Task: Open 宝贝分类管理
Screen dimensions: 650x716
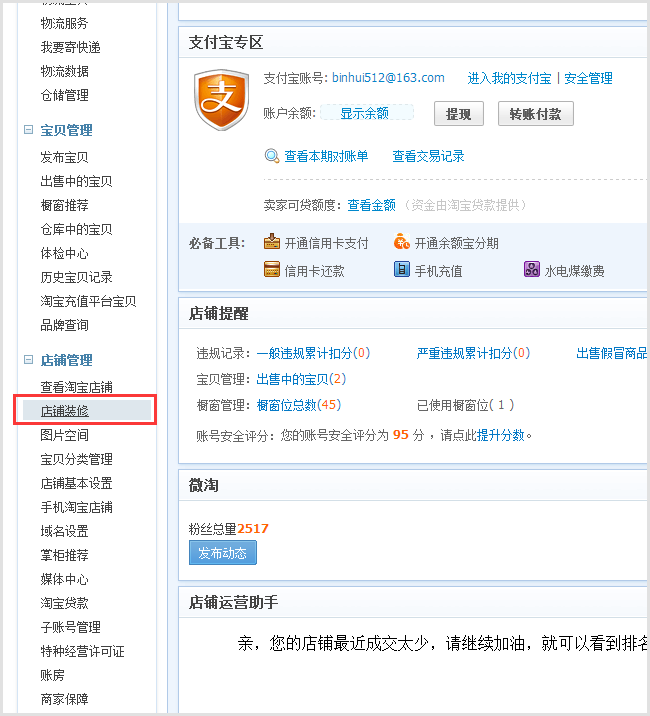Action: tap(76, 459)
